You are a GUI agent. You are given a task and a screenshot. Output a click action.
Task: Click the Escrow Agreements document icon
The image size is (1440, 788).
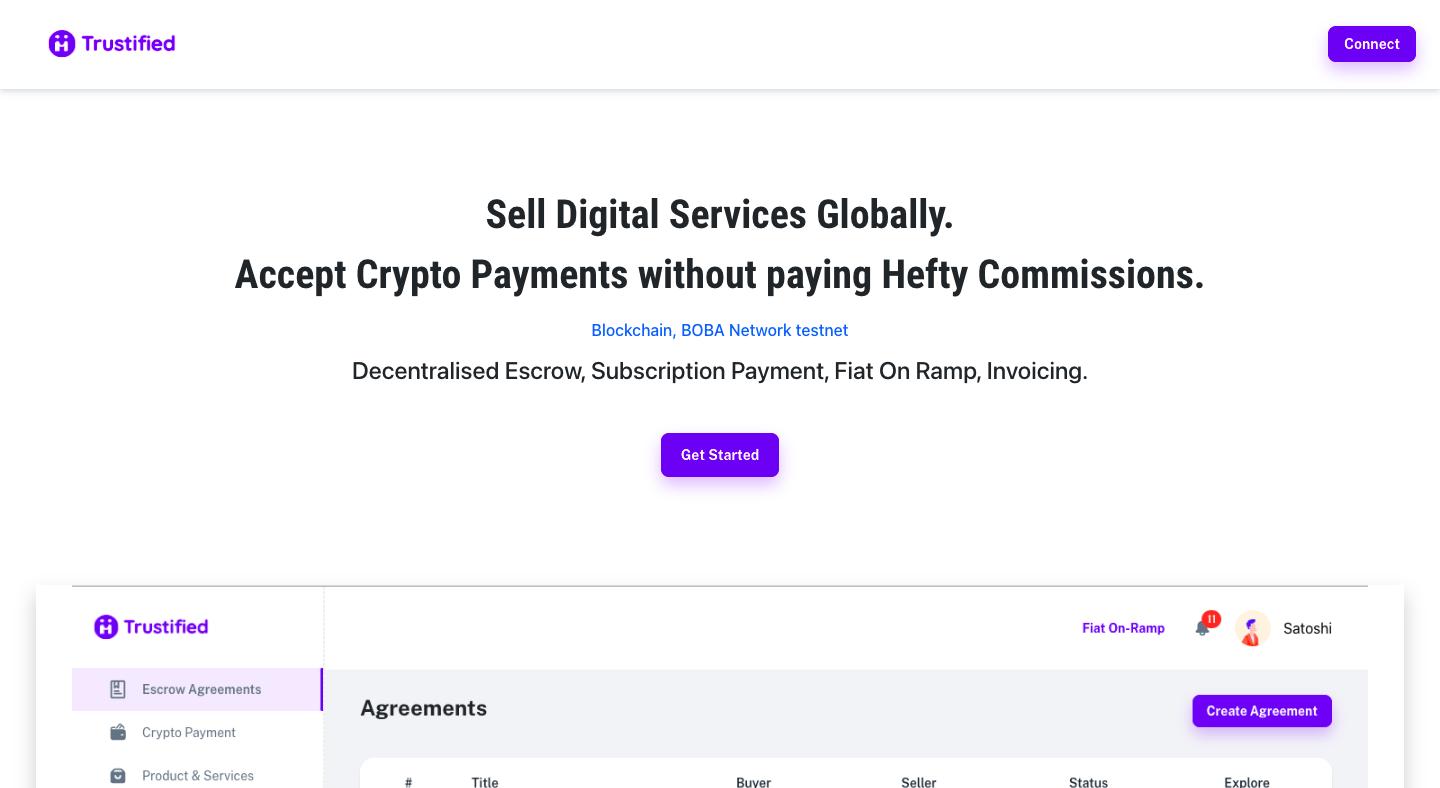click(118, 689)
